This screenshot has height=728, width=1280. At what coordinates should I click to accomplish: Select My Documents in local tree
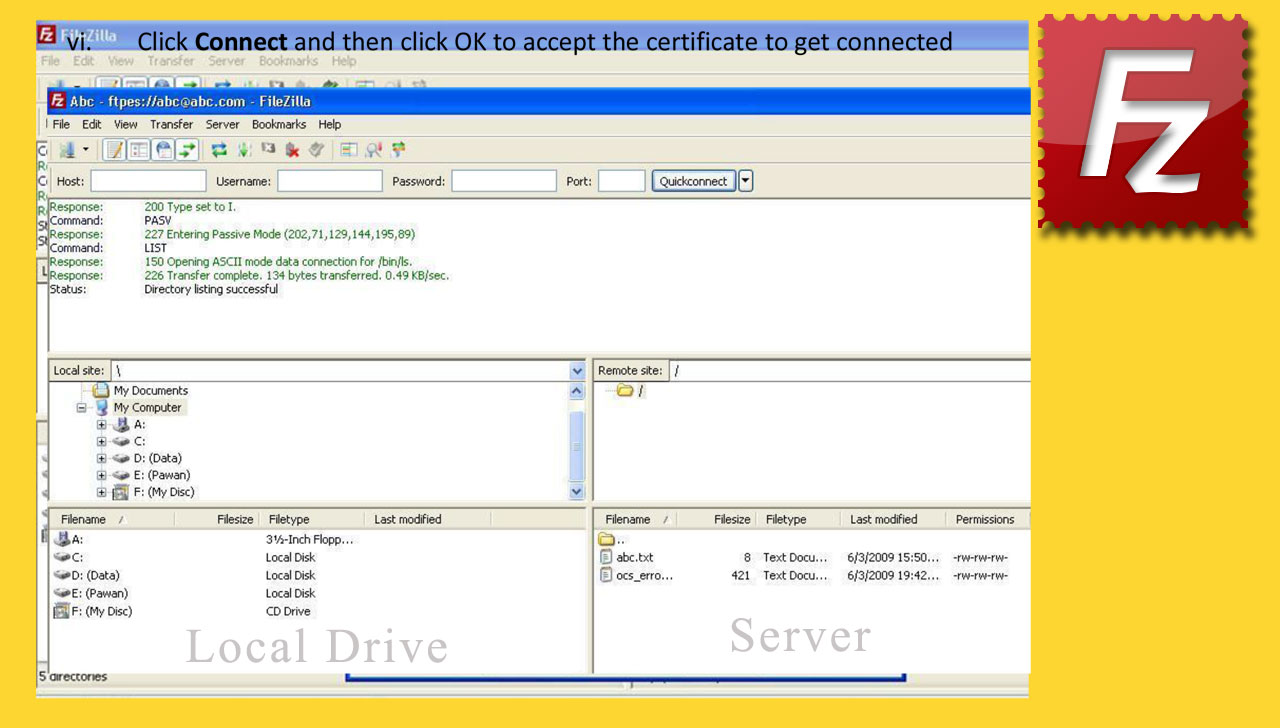[151, 391]
